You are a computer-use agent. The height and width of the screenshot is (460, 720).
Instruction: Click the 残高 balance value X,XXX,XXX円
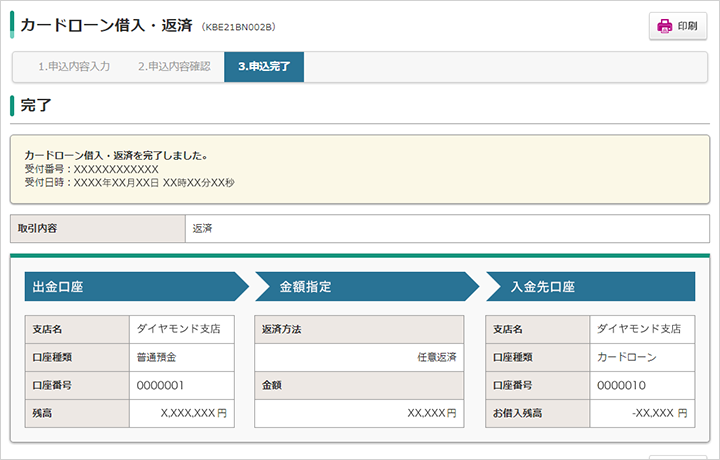[x=194, y=413]
